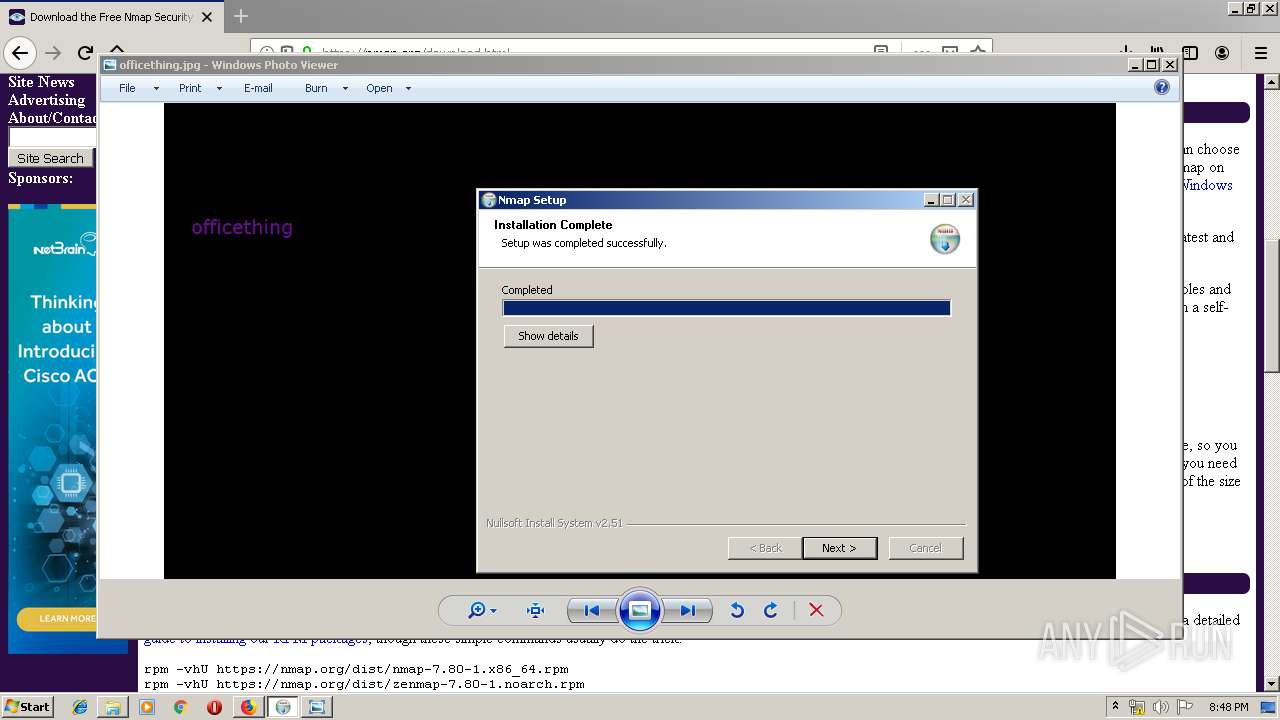Click the Cancel button in Nmap Setup
This screenshot has height=720, width=1280.
click(x=925, y=548)
